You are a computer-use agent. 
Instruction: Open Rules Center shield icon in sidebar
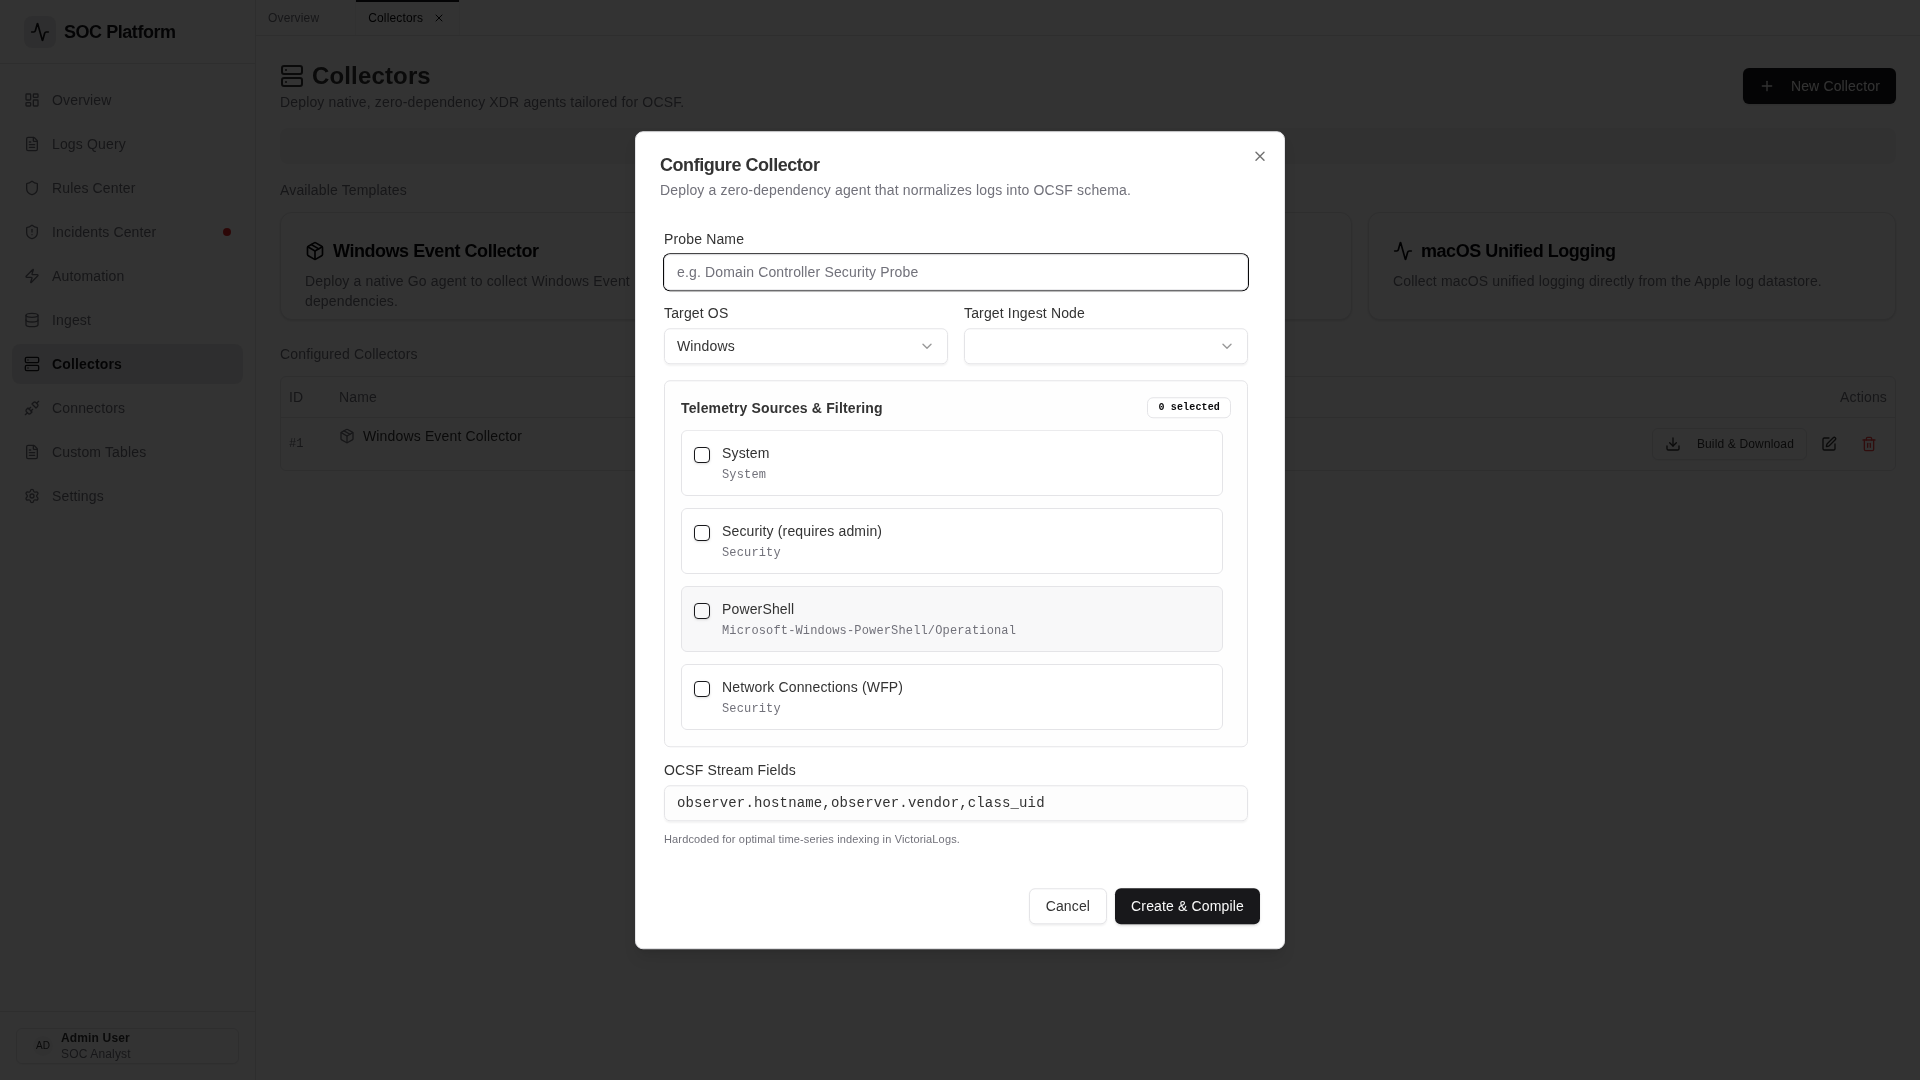[x=32, y=188]
